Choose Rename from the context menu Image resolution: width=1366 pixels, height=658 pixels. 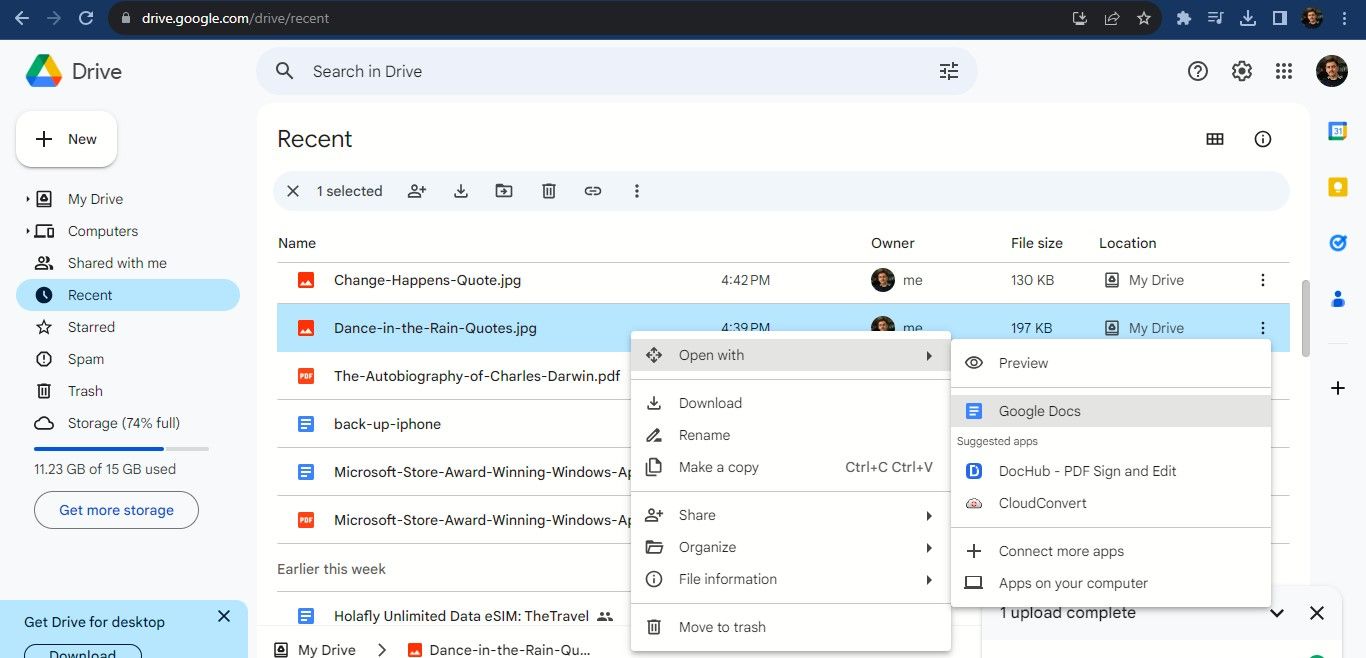[704, 435]
